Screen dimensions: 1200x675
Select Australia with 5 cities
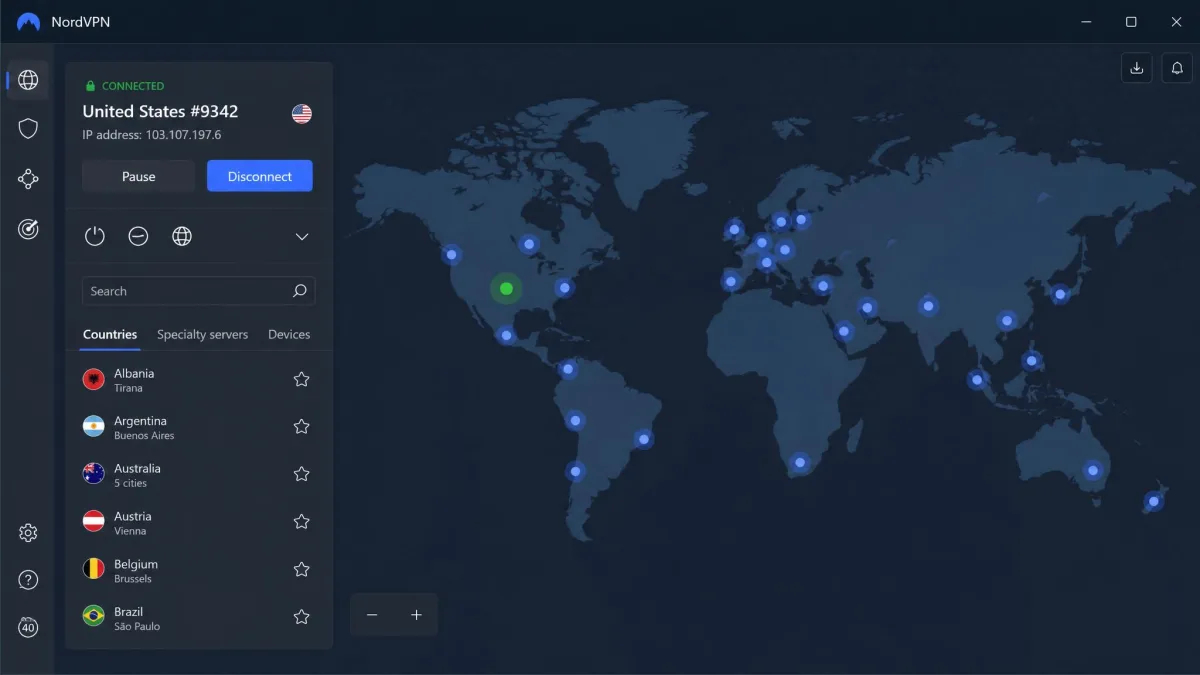(198, 474)
